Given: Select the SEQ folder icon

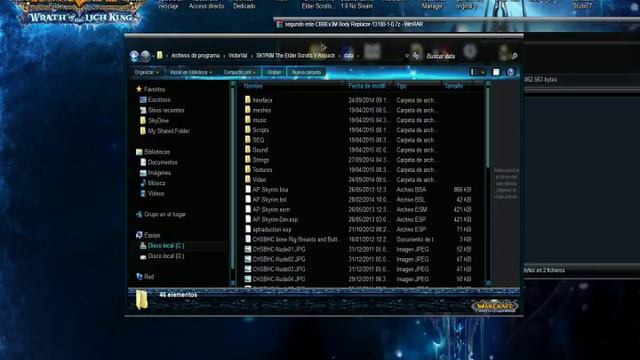Looking at the screenshot, I should (248, 139).
